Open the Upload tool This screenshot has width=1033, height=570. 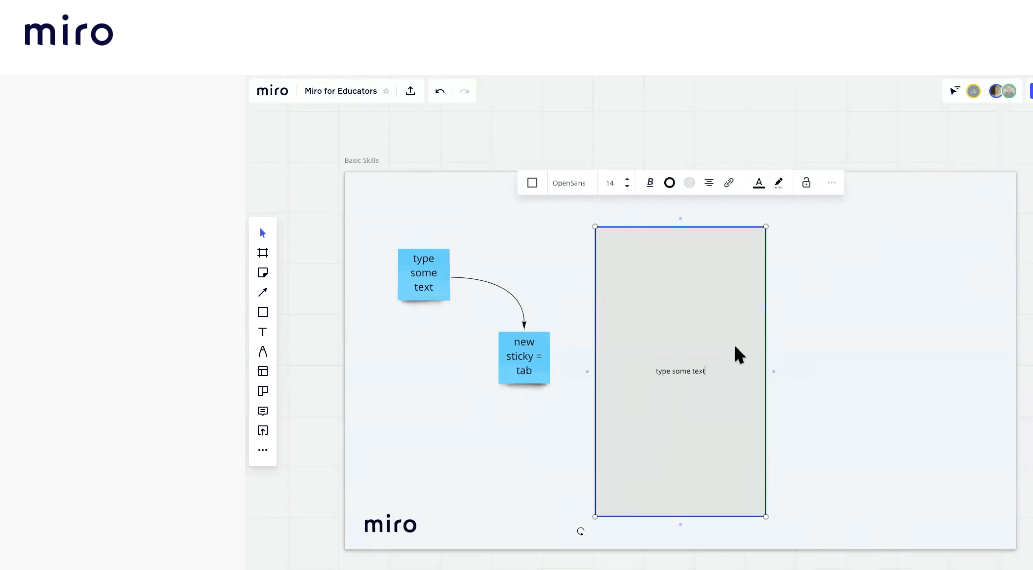coord(263,431)
